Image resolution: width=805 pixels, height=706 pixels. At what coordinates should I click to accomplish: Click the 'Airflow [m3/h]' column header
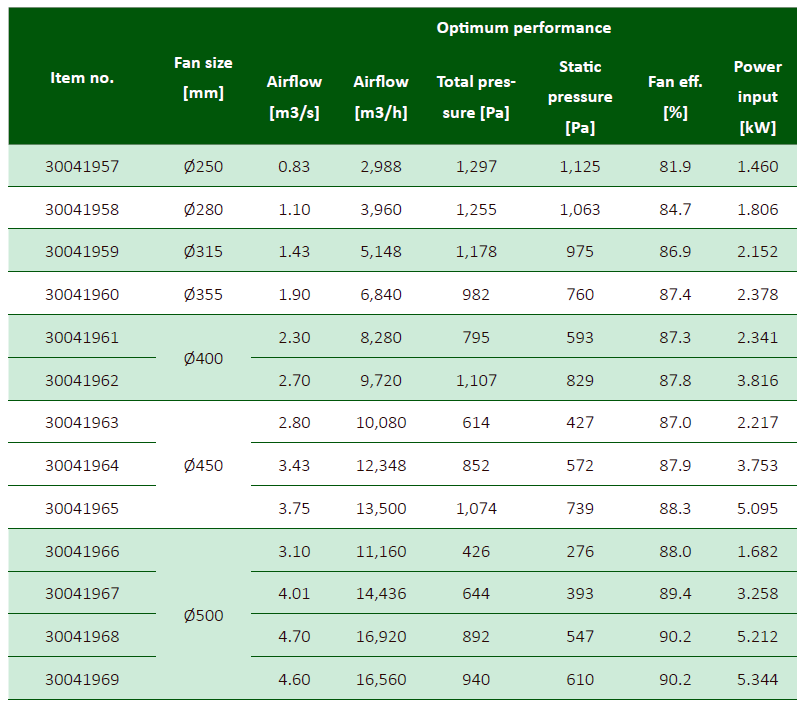[x=381, y=97]
